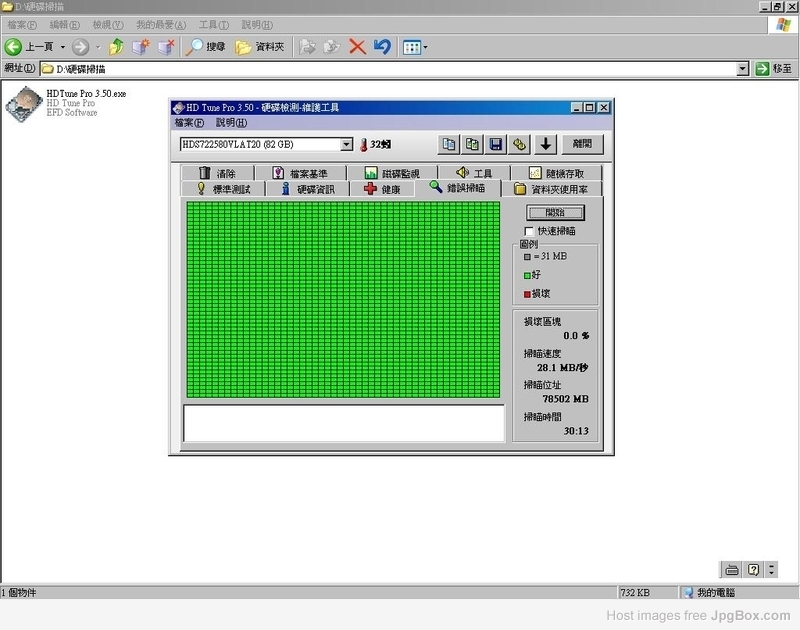Click the copy-to-clipboard icon in HD Tune
This screenshot has width=800, height=630.
pos(449,144)
